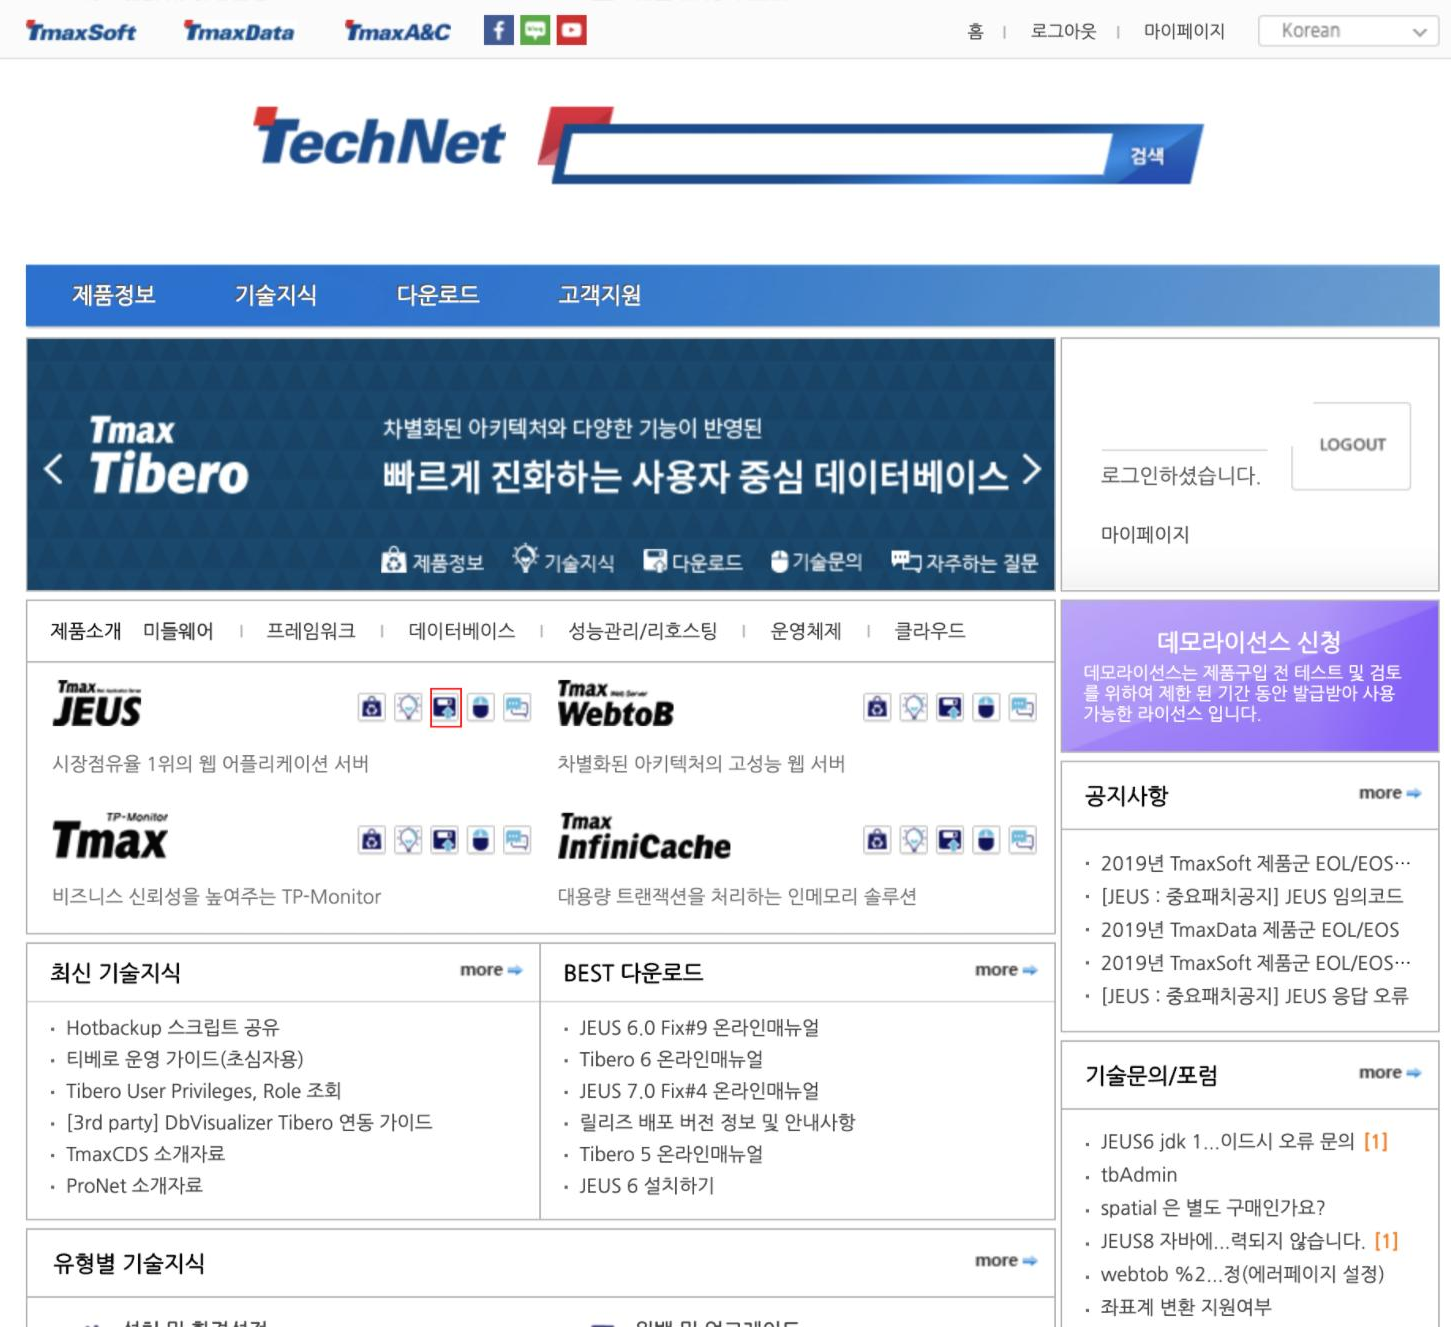This screenshot has height=1327, width=1451.
Task: Open WebtoB FAQ chat-bubble icon
Action: point(1022,707)
